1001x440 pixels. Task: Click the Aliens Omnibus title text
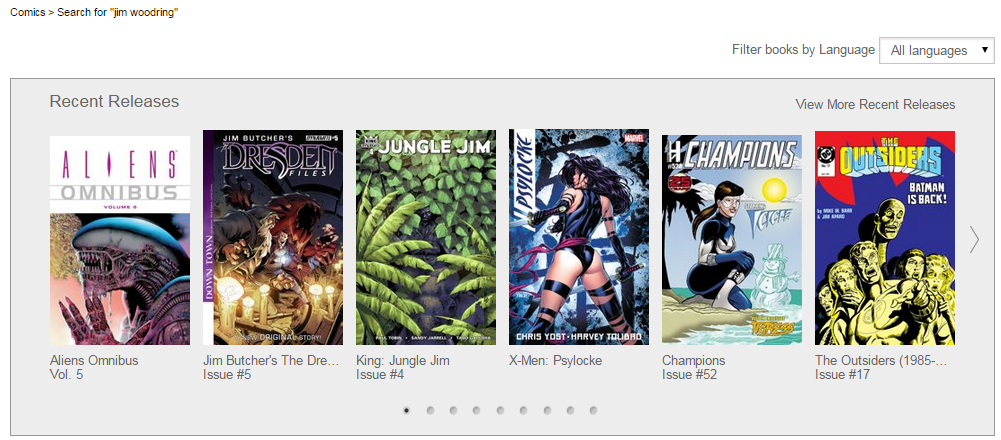tap(94, 360)
